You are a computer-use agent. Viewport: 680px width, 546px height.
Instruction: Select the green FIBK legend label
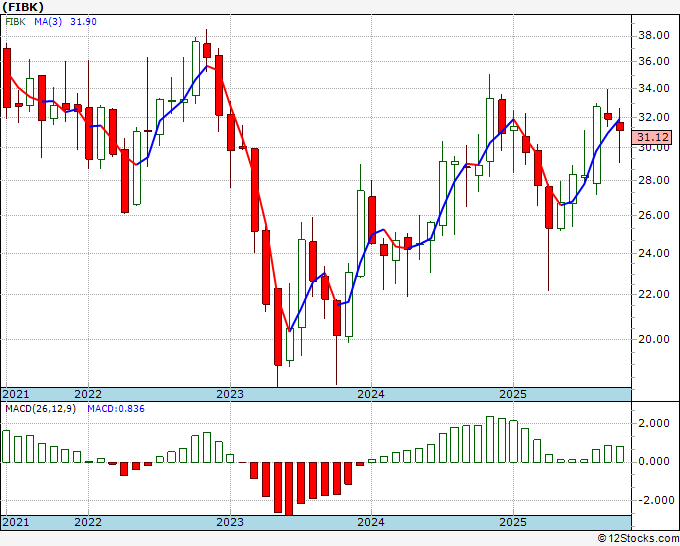(16, 22)
